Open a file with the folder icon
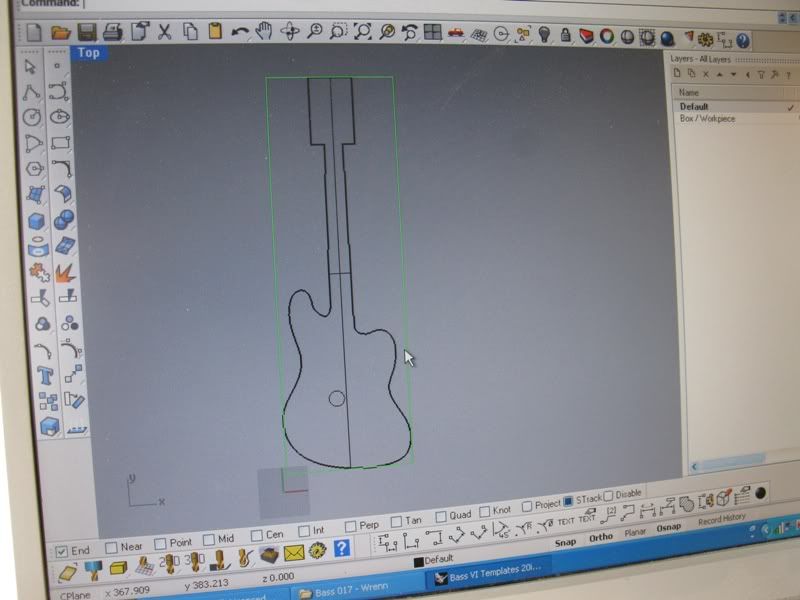 coord(61,33)
